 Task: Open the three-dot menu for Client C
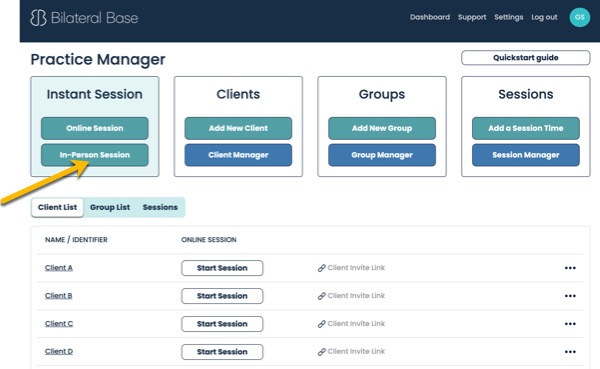(570, 324)
